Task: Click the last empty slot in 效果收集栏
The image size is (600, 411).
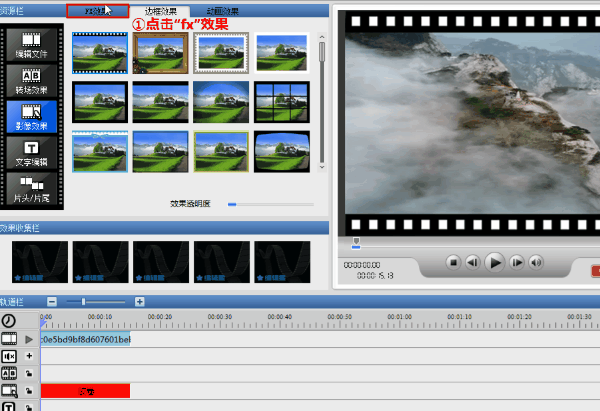Action: click(x=282, y=262)
